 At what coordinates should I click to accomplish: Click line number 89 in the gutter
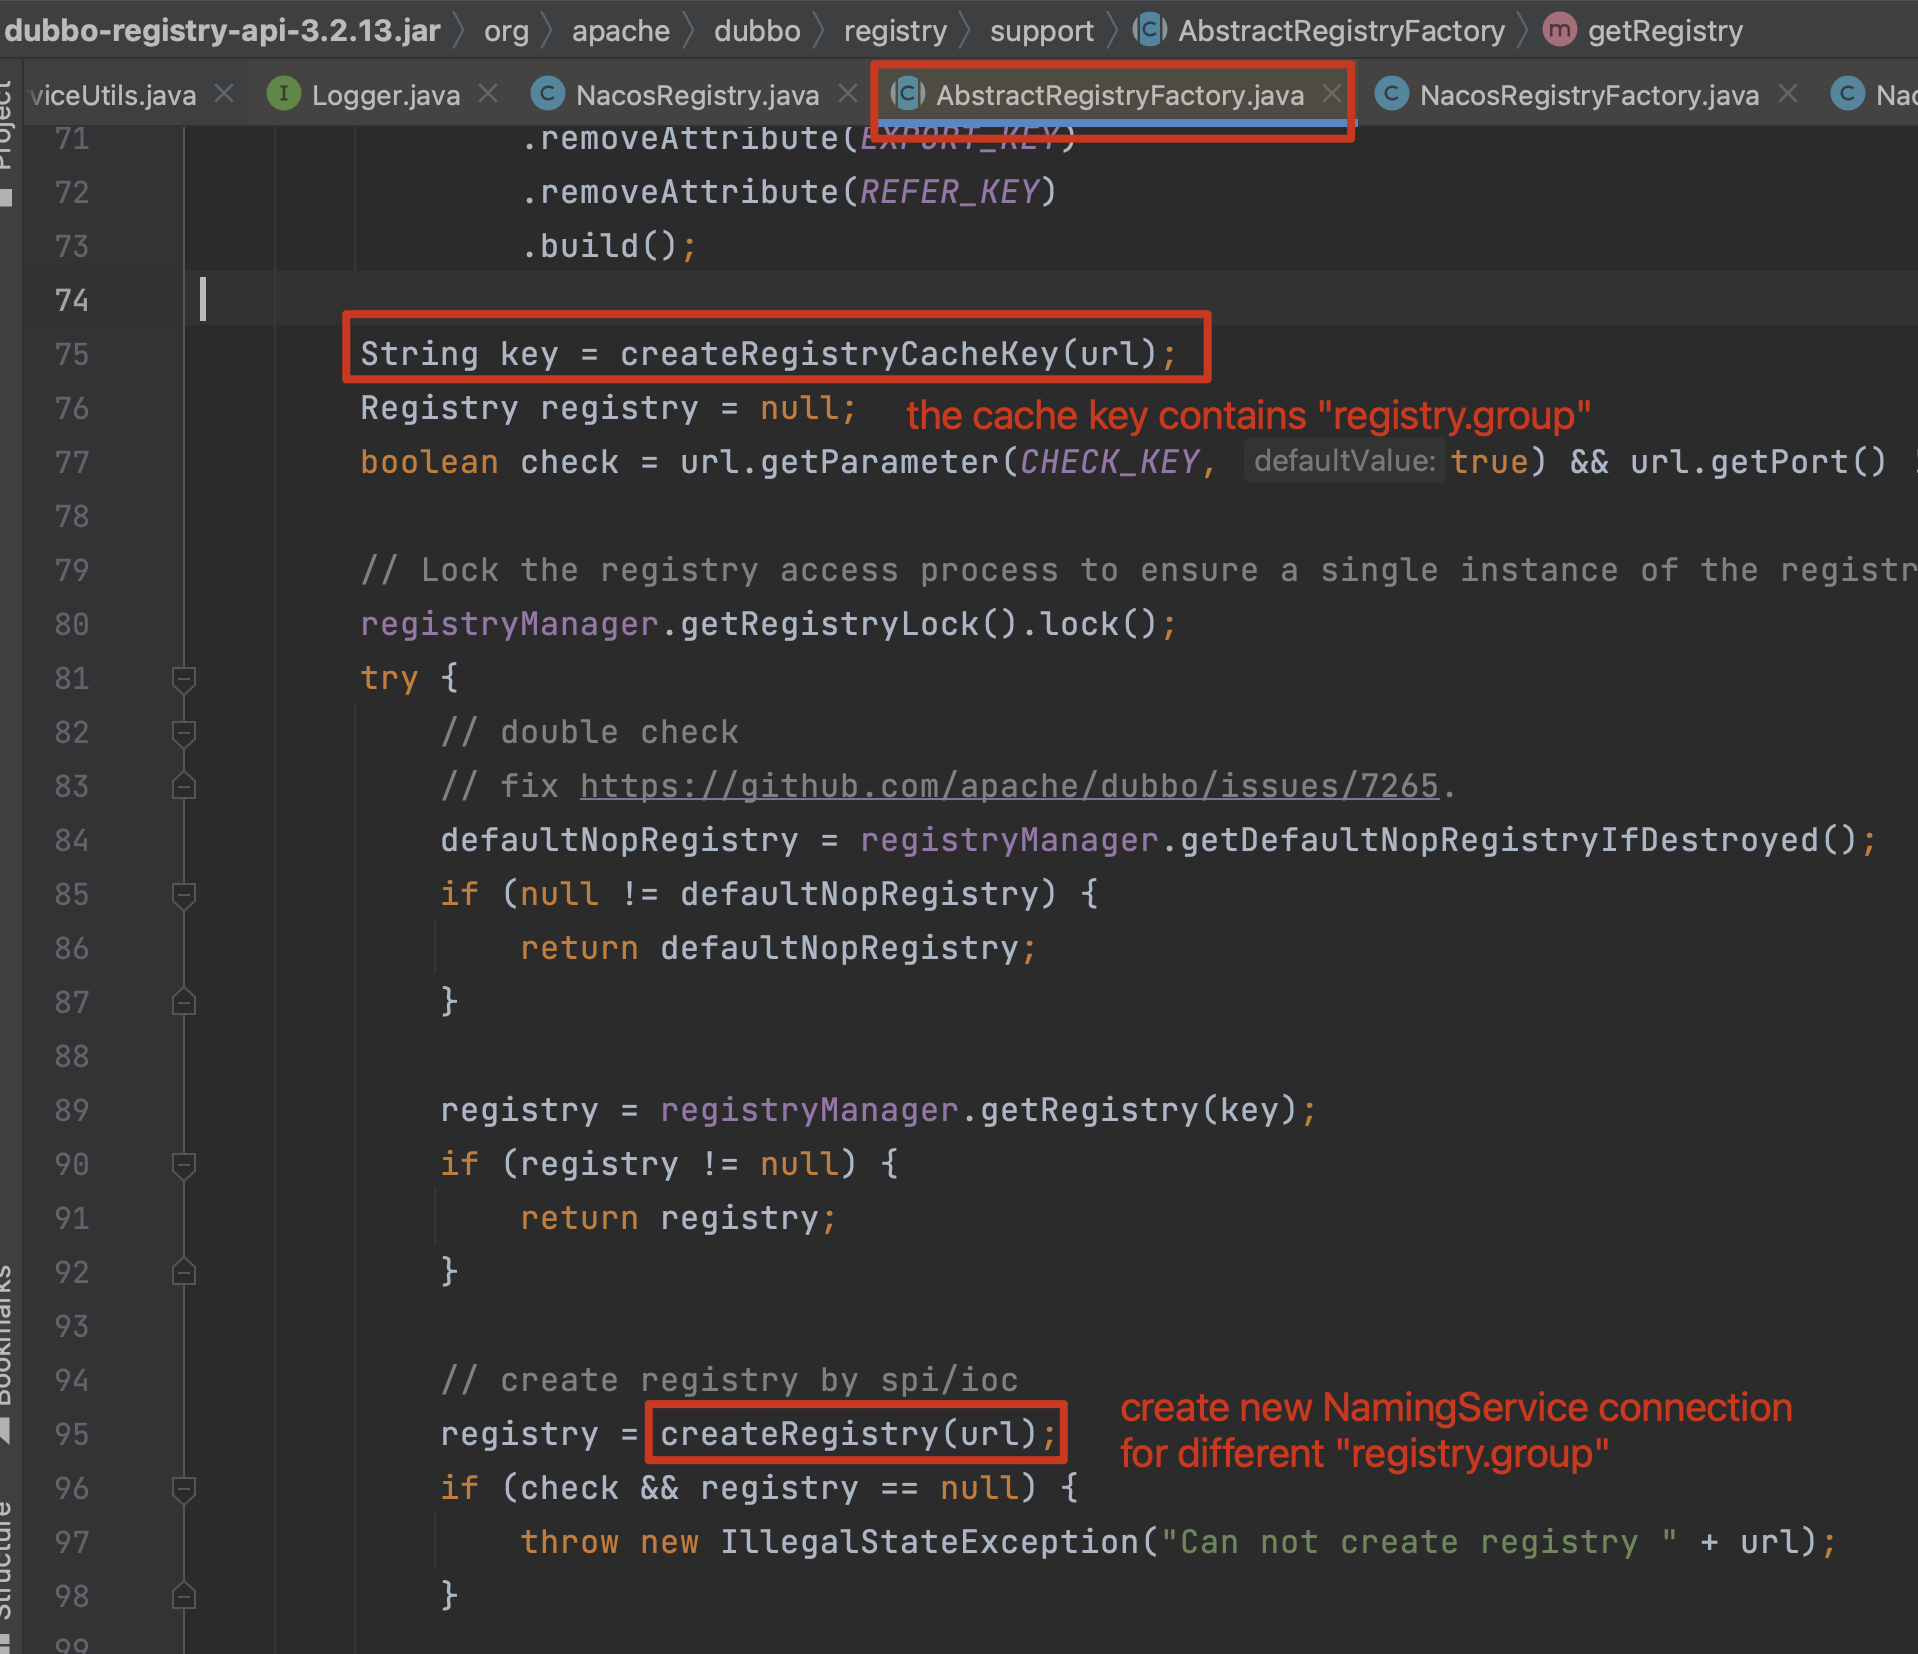click(72, 1110)
